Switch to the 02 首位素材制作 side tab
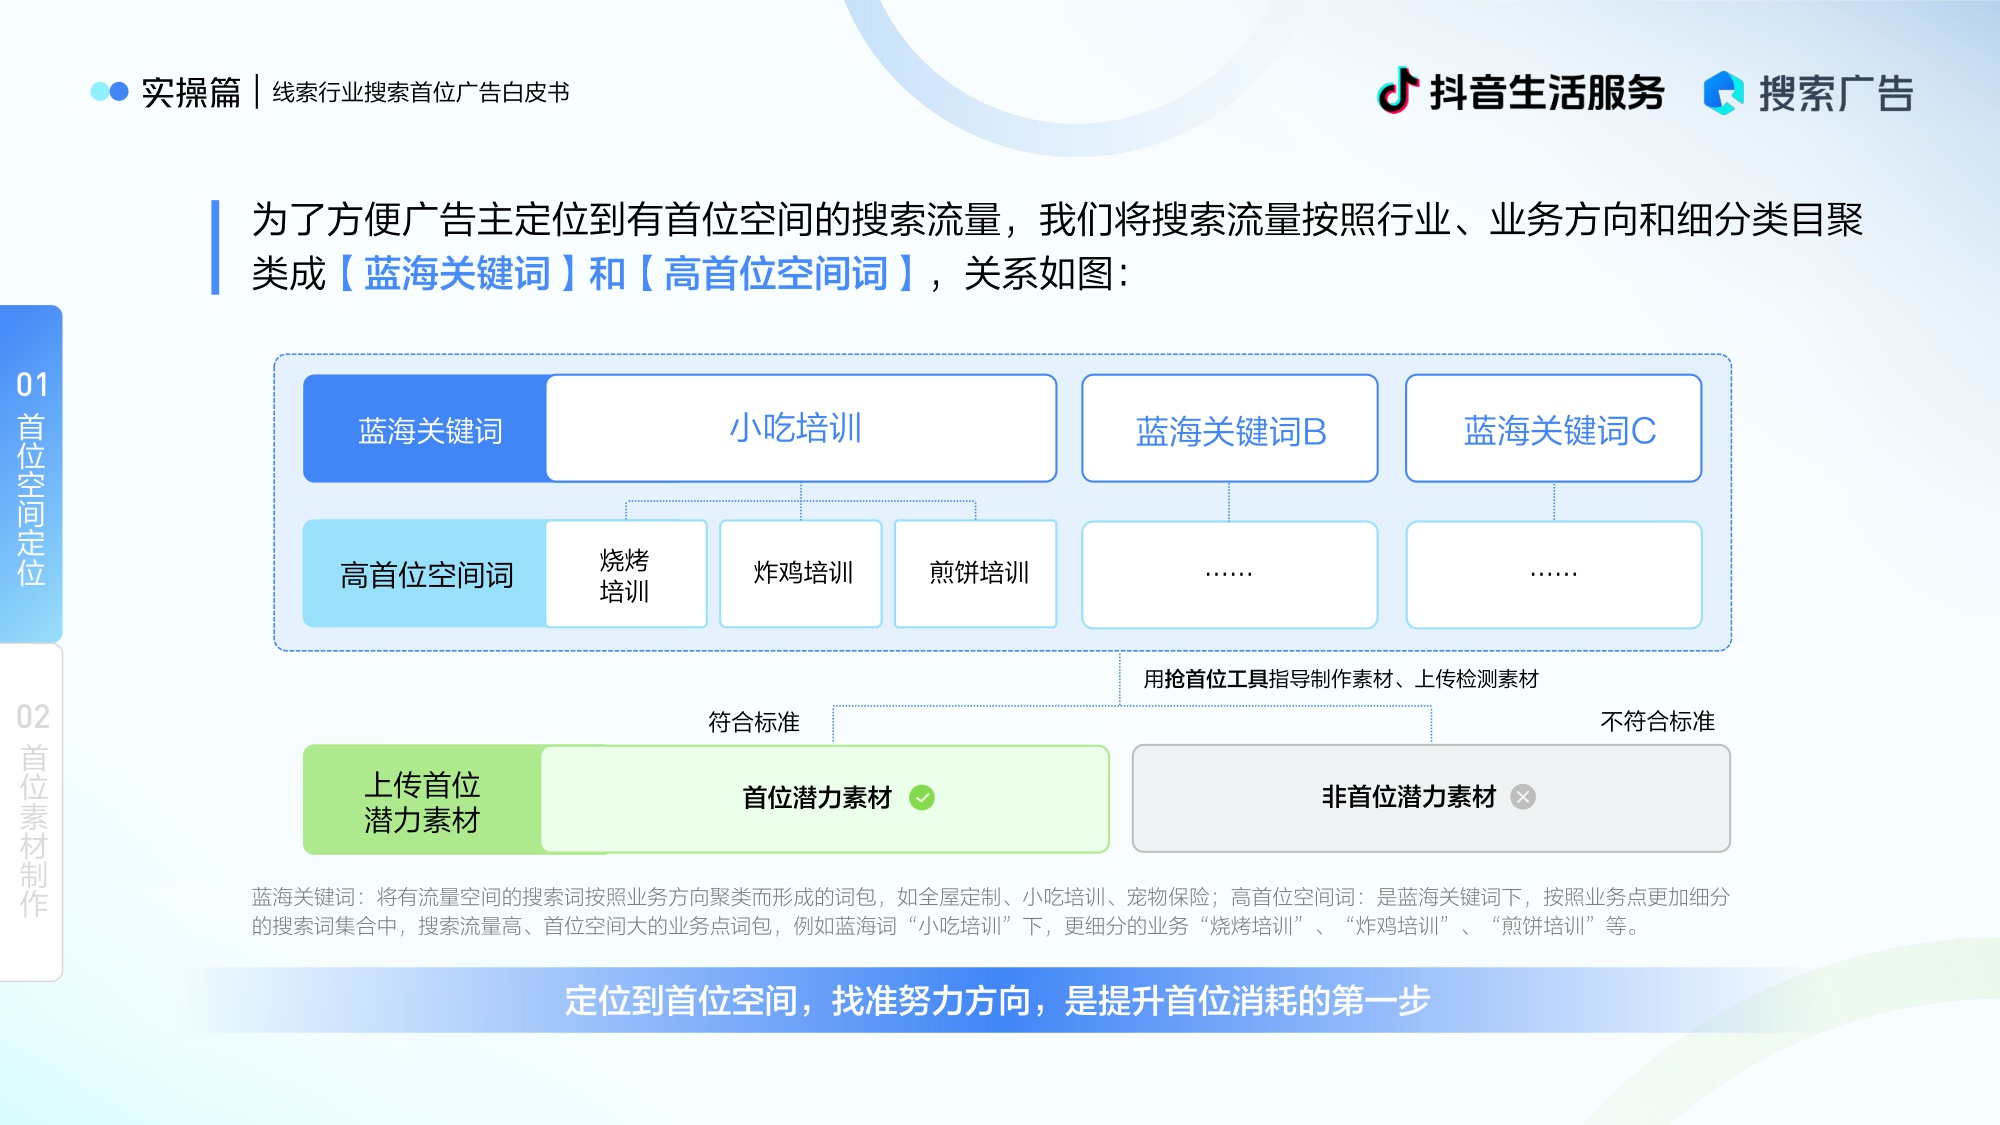Viewport: 2000px width, 1125px height. click(x=31, y=812)
